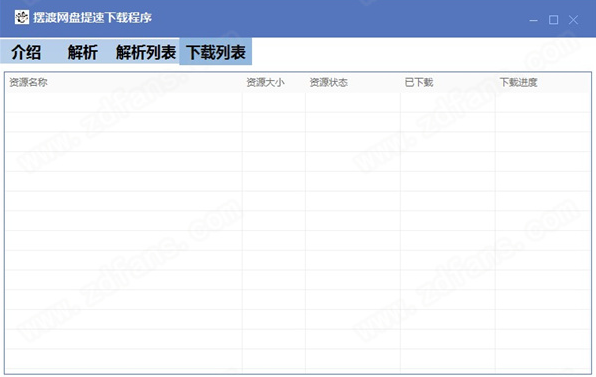596x377 pixels.
Task: Close the 摆渡网盘提速下载程序 window
Action: click(x=573, y=20)
